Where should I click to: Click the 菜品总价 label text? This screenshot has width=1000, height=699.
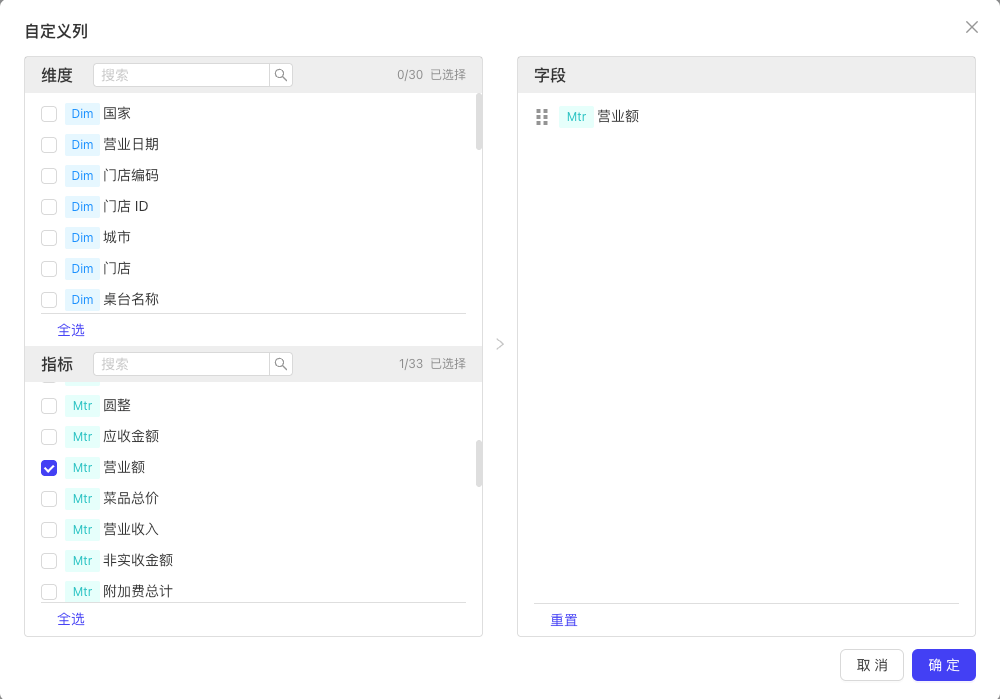131,499
